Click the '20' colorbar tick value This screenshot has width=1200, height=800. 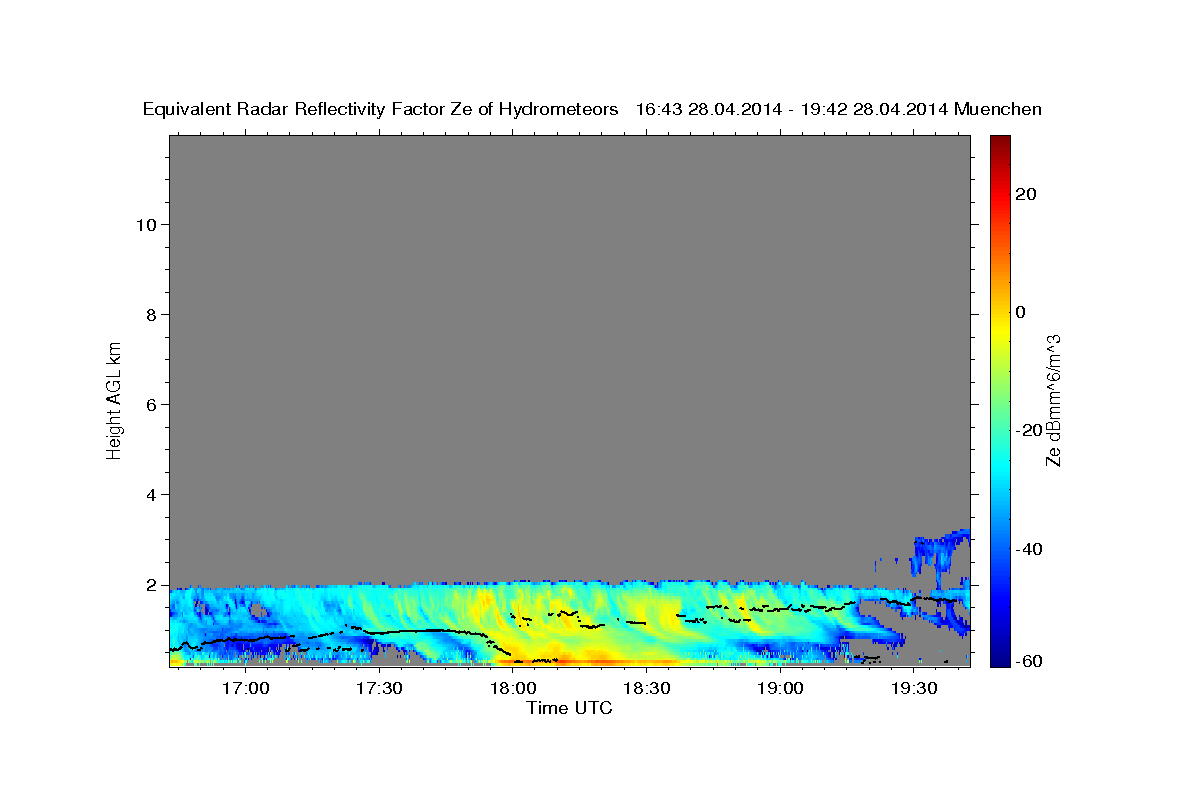[1026, 194]
